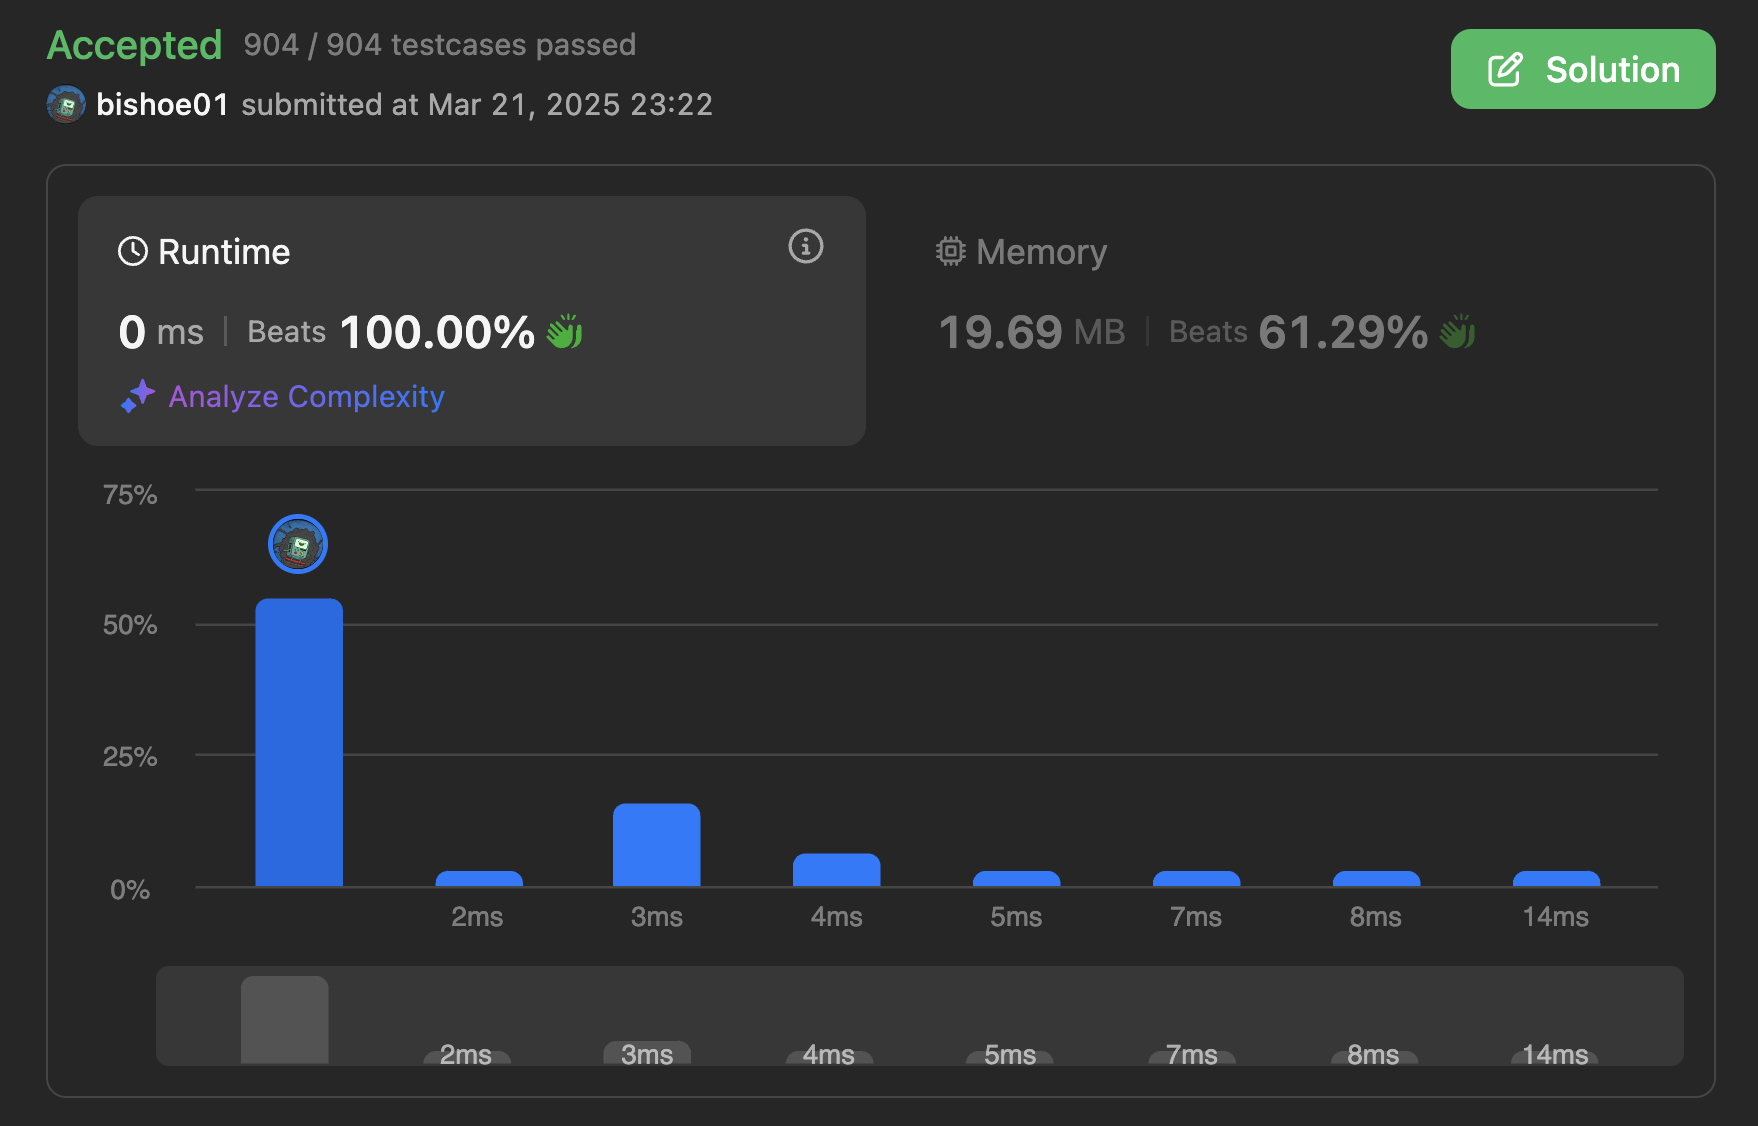The width and height of the screenshot is (1758, 1126).
Task: Click the 8ms x-axis label under the chart
Action: [1376, 917]
